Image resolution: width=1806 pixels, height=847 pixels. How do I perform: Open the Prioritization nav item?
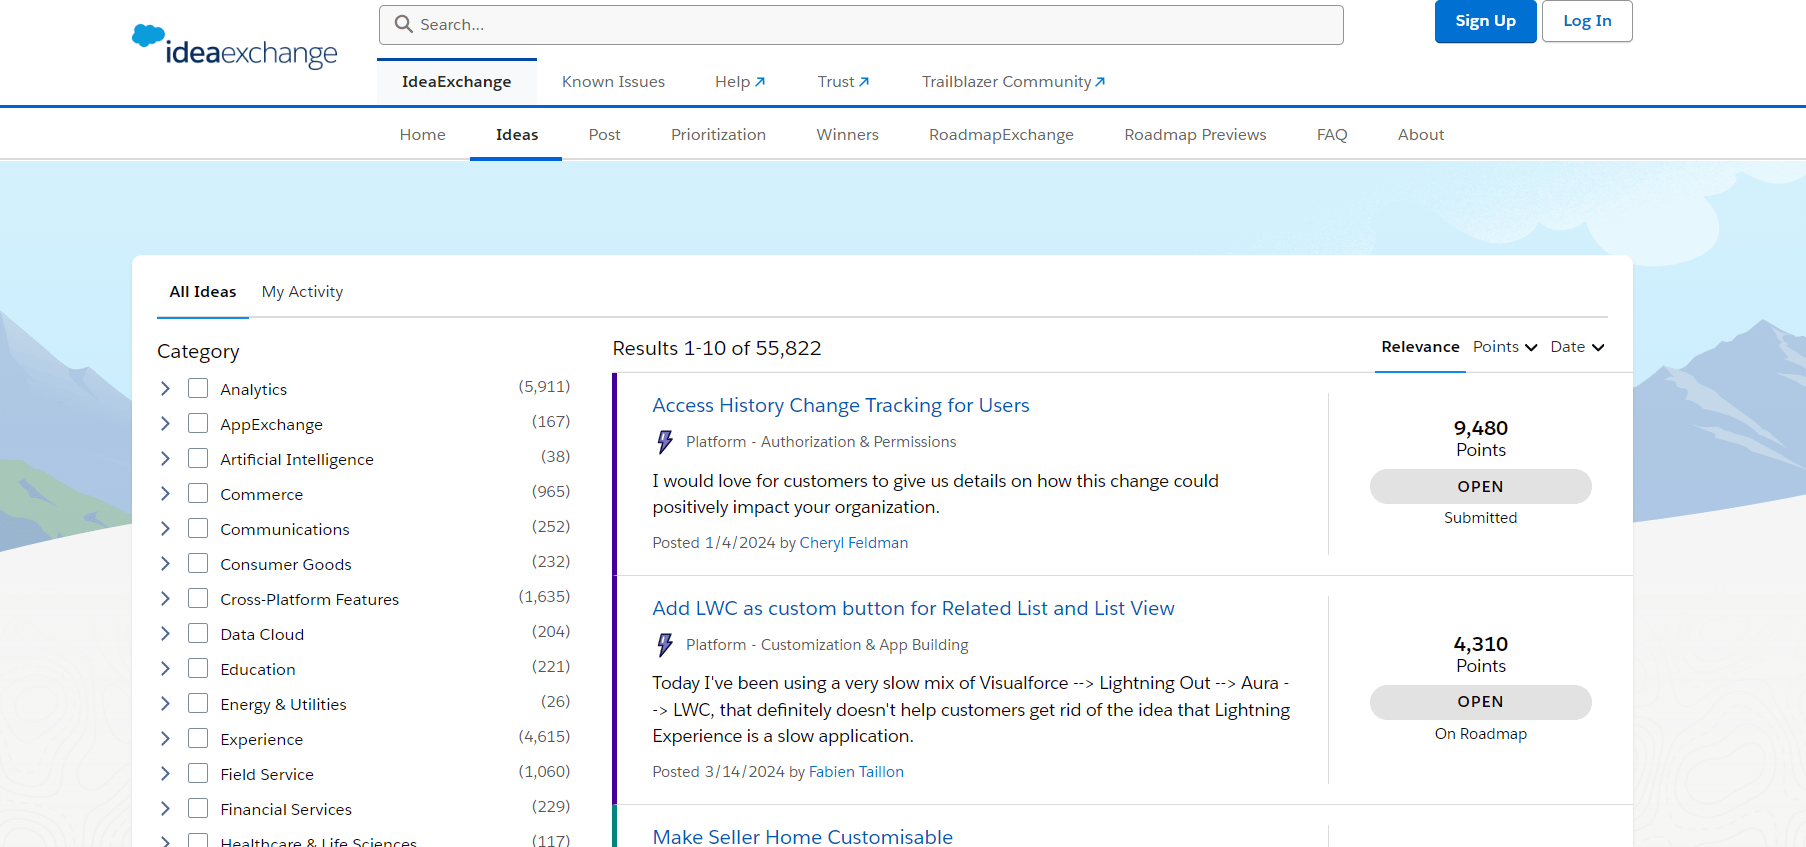(x=718, y=134)
